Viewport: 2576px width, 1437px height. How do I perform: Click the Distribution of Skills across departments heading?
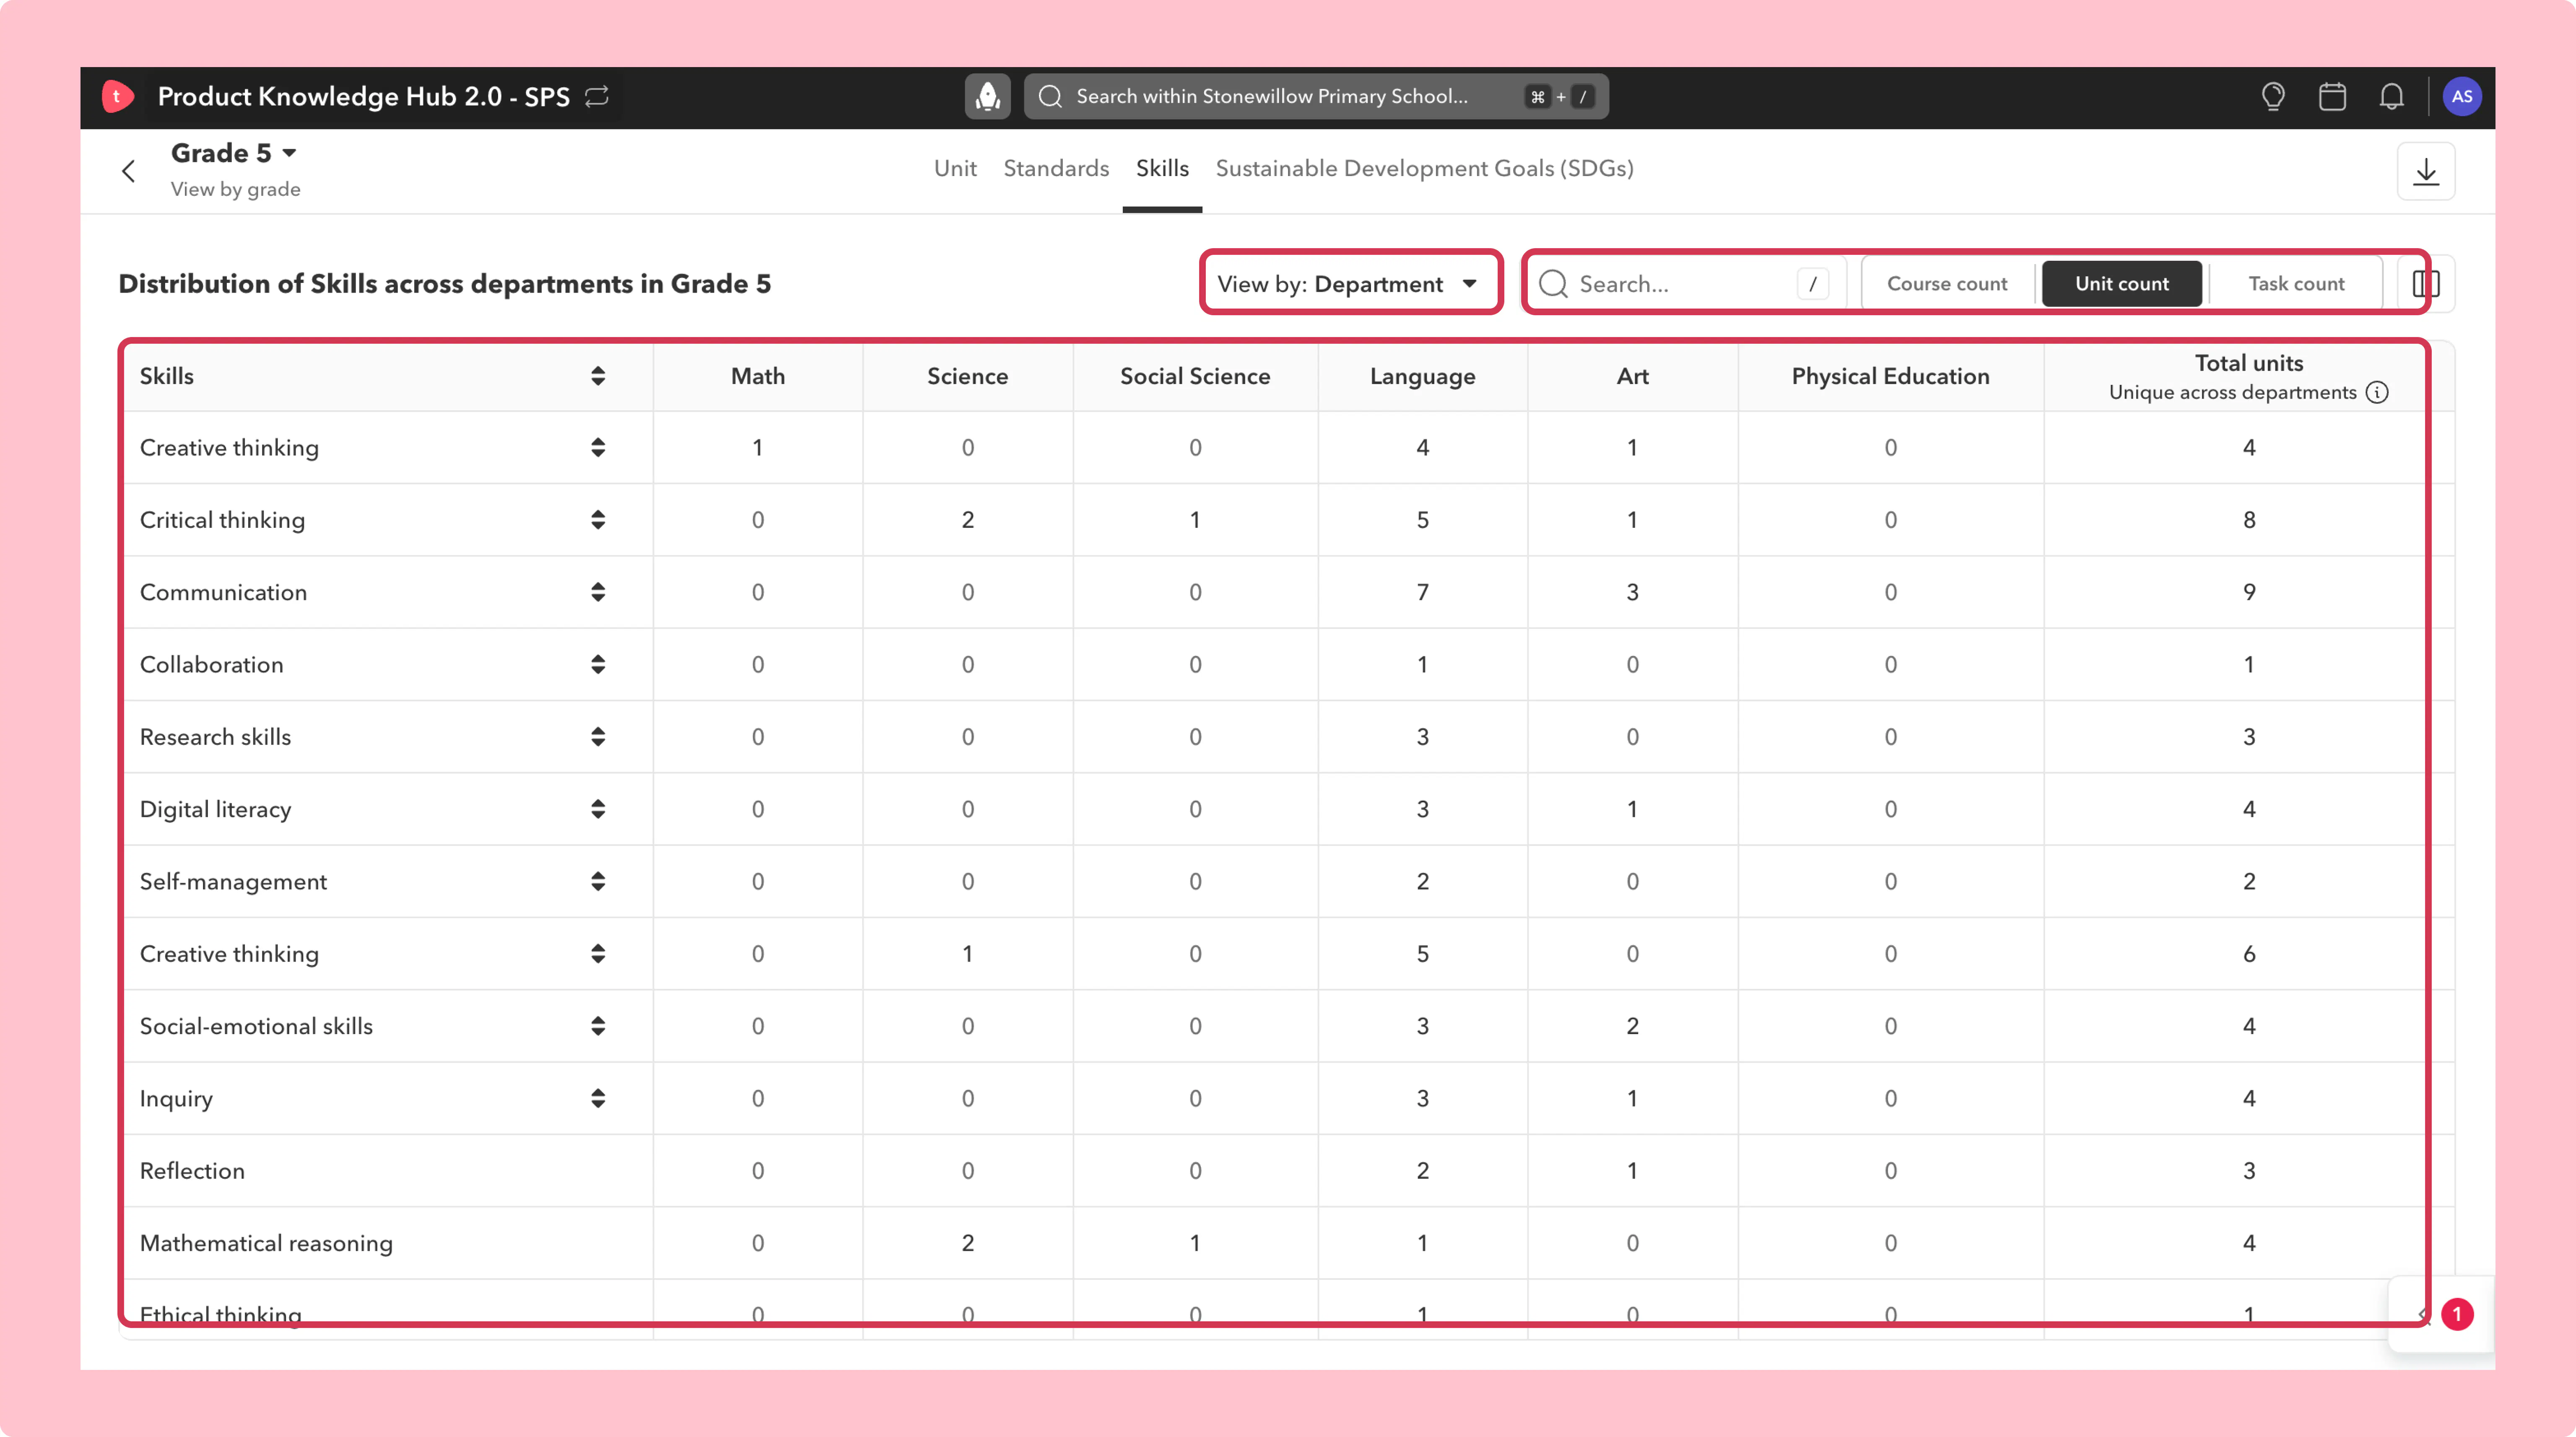(444, 284)
